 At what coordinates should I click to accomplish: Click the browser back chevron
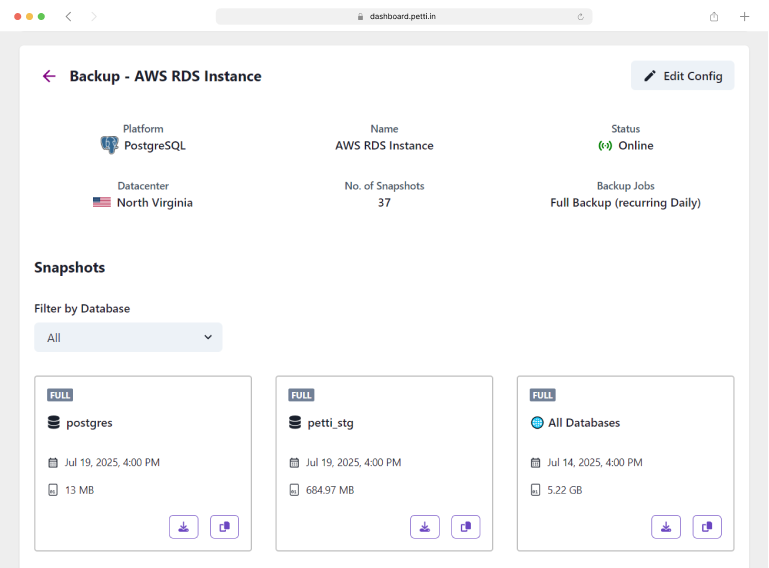click(69, 17)
